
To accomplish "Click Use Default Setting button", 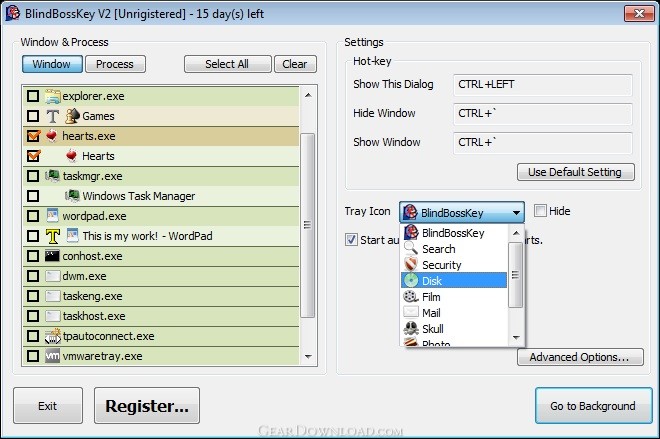I will click(575, 172).
